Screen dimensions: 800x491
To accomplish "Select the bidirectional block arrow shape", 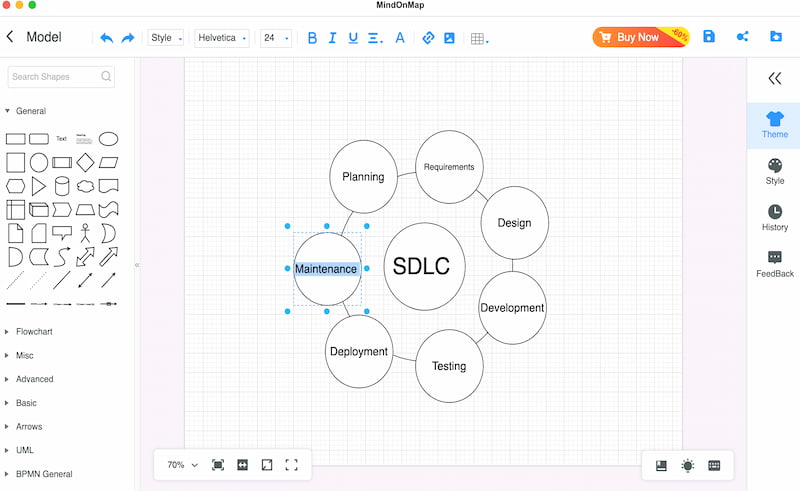I will pos(85,257).
